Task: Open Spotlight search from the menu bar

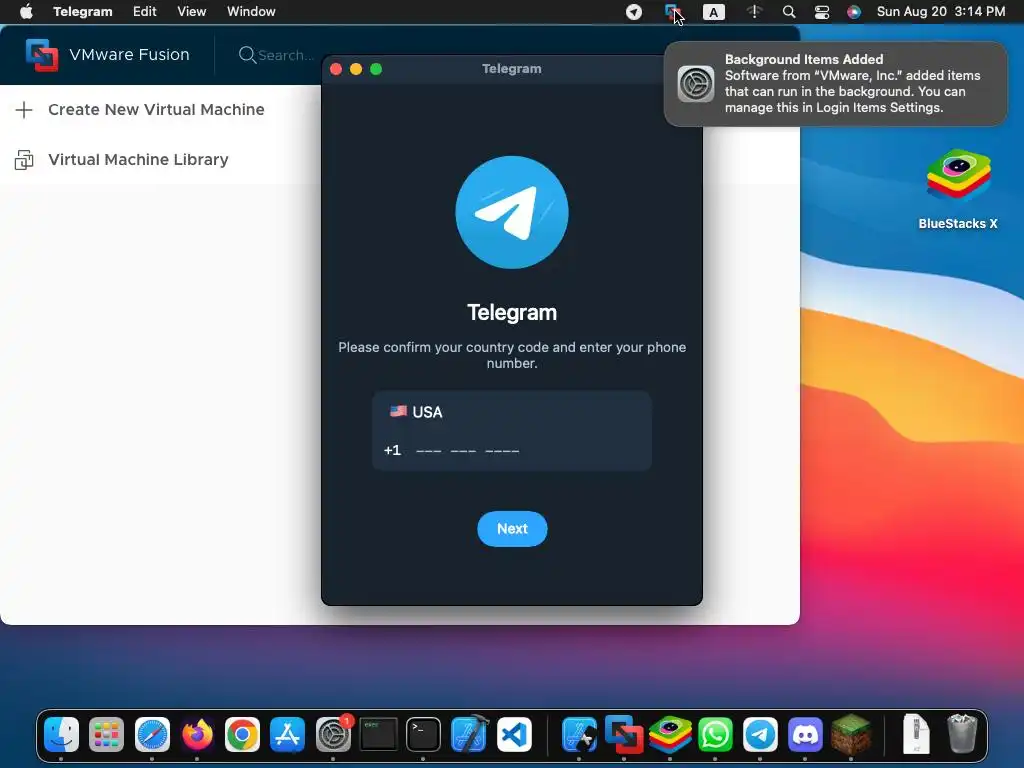Action: coord(789,12)
